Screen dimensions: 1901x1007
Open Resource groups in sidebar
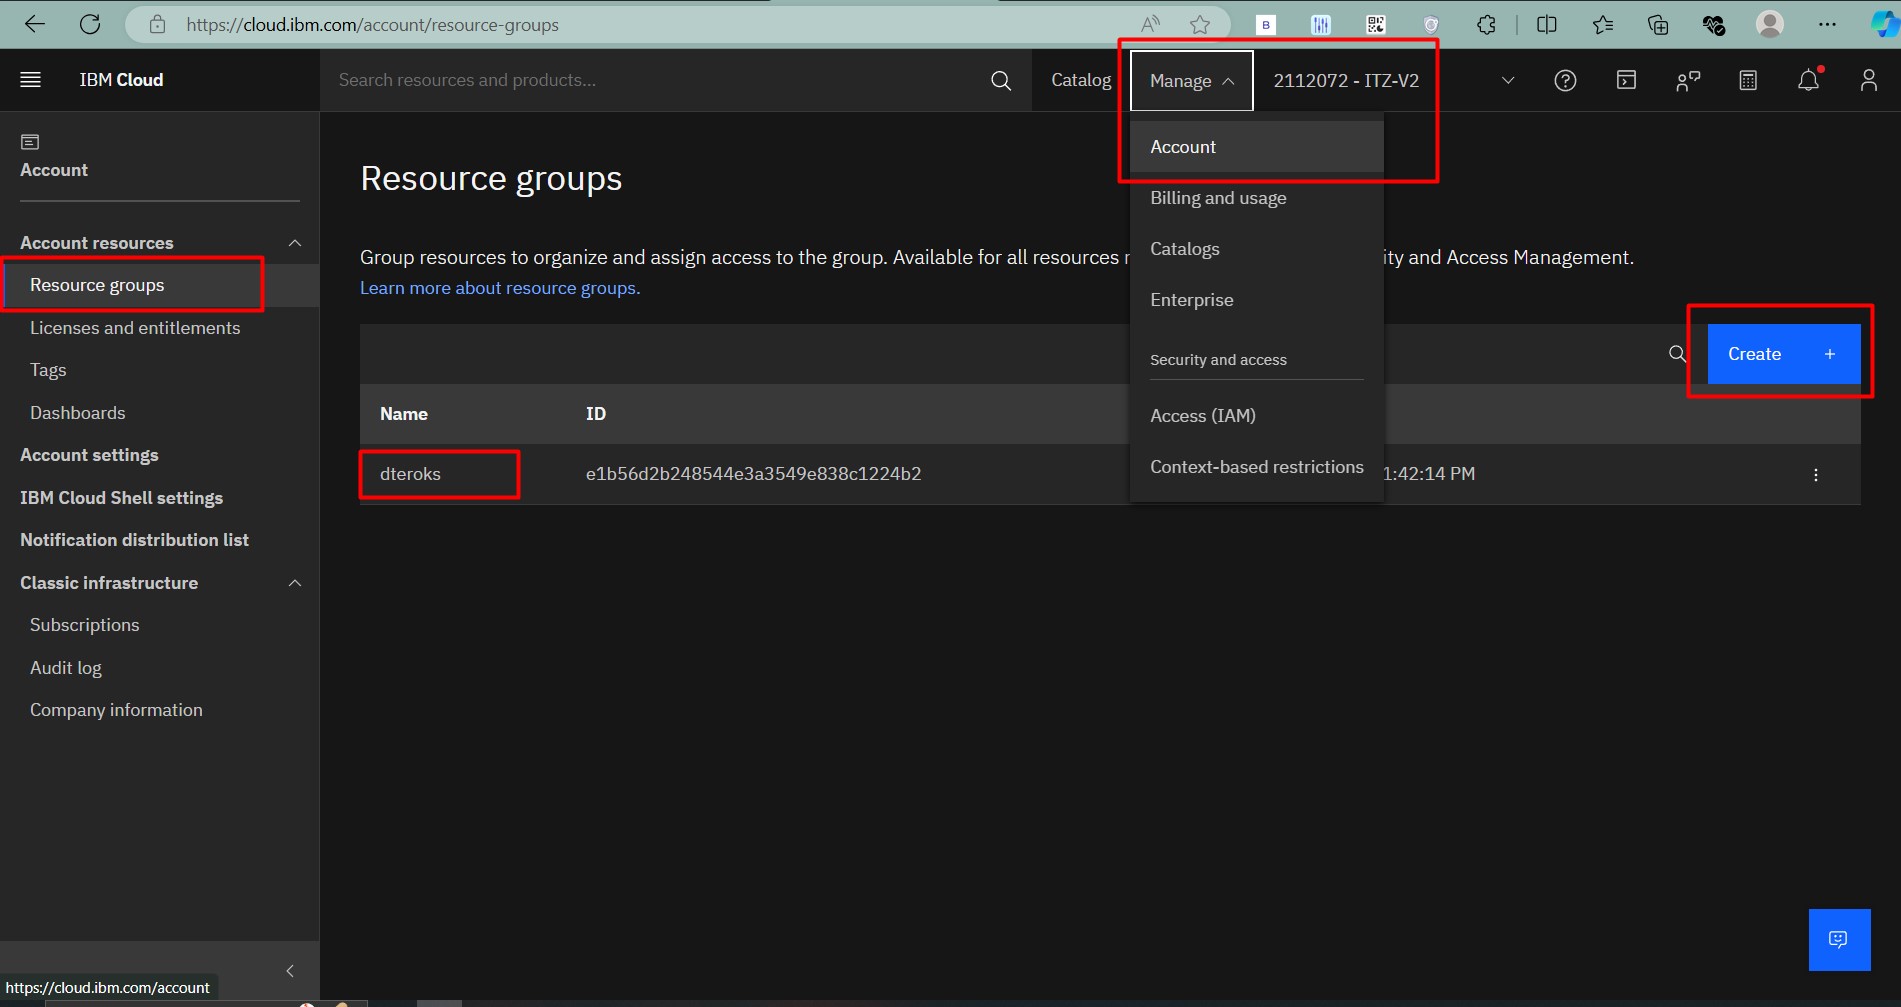(x=160, y=285)
